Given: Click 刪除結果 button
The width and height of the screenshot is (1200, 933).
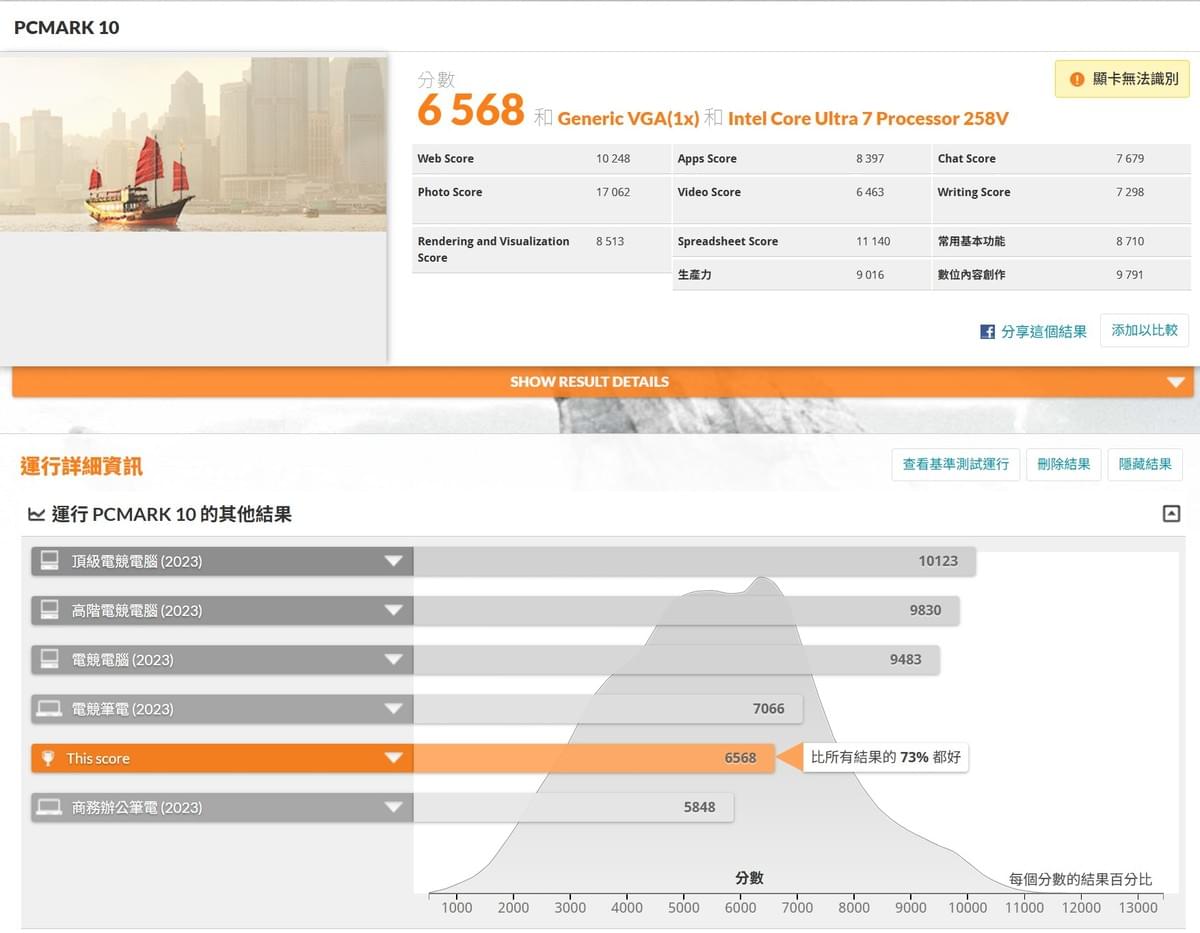Looking at the screenshot, I should pyautogui.click(x=1063, y=464).
